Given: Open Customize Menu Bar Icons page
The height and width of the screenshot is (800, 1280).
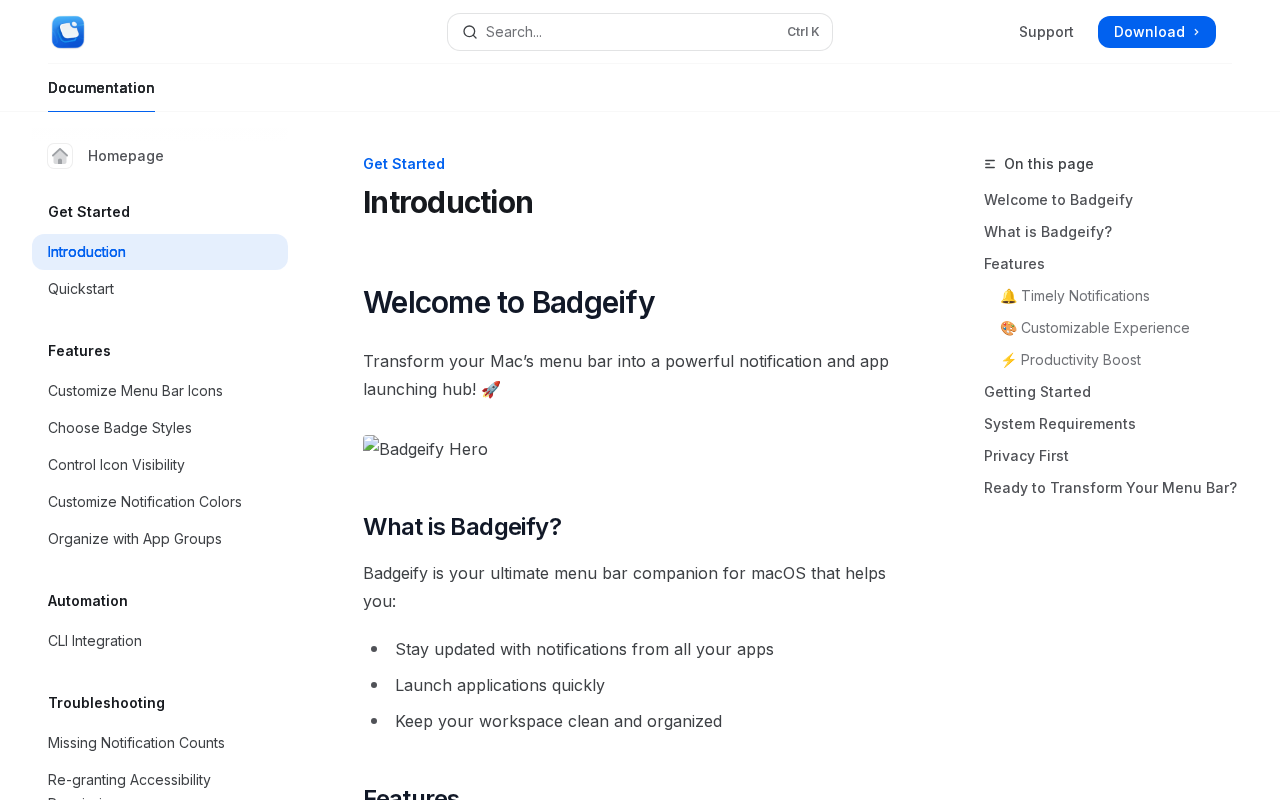Looking at the screenshot, I should [135, 391].
